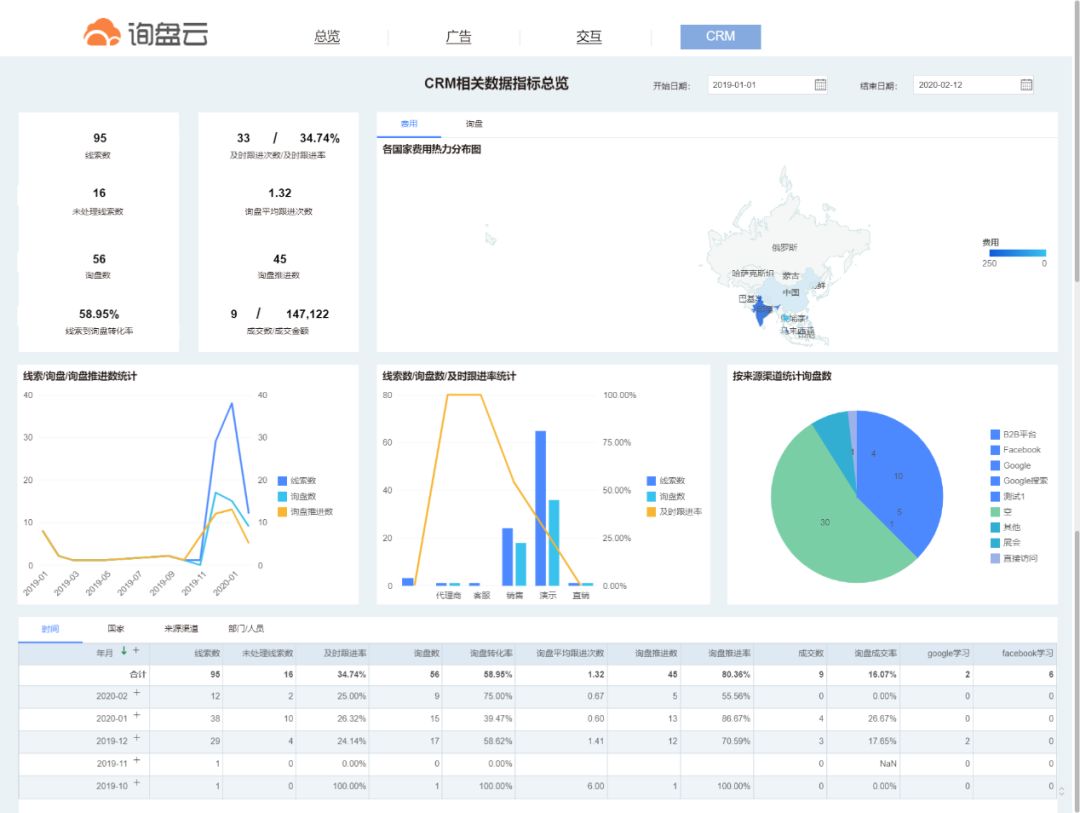Image resolution: width=1080 pixels, height=813 pixels.
Task: Toggle 展会 pie legend entry
Action: 1006,543
